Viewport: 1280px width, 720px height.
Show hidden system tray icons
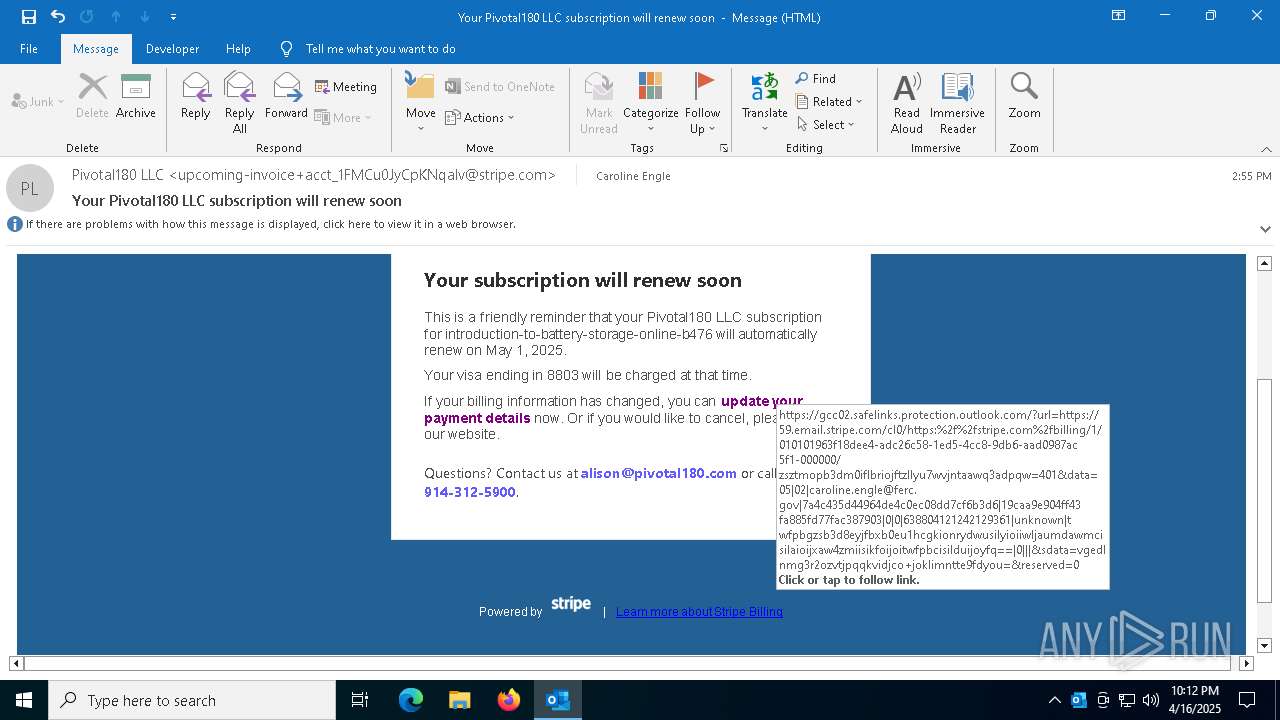1055,700
